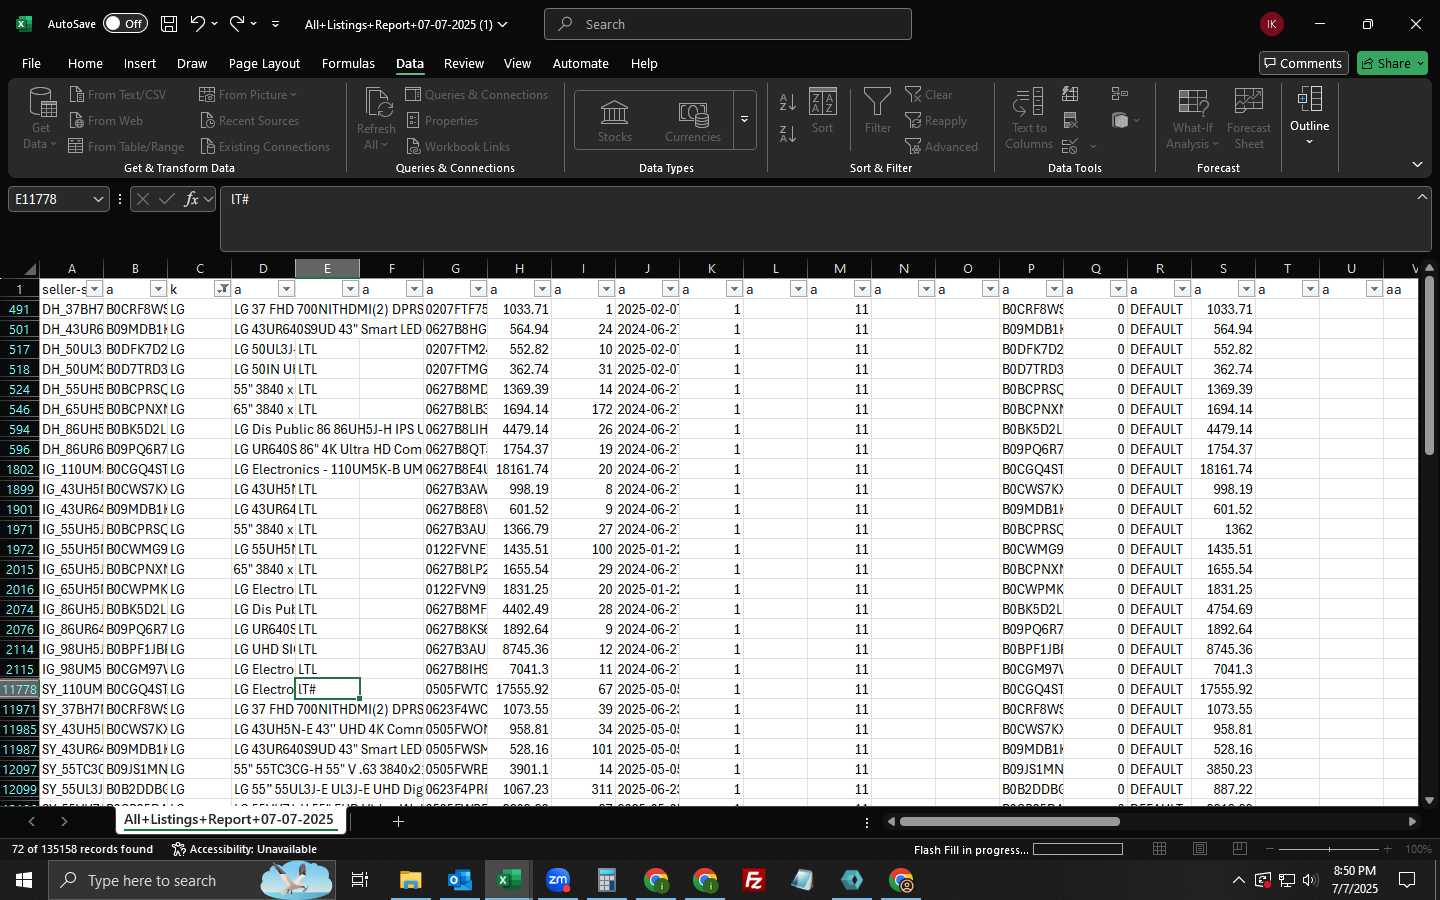This screenshot has width=1440, height=900.
Task: Open the Sort dialog
Action: (x=823, y=110)
